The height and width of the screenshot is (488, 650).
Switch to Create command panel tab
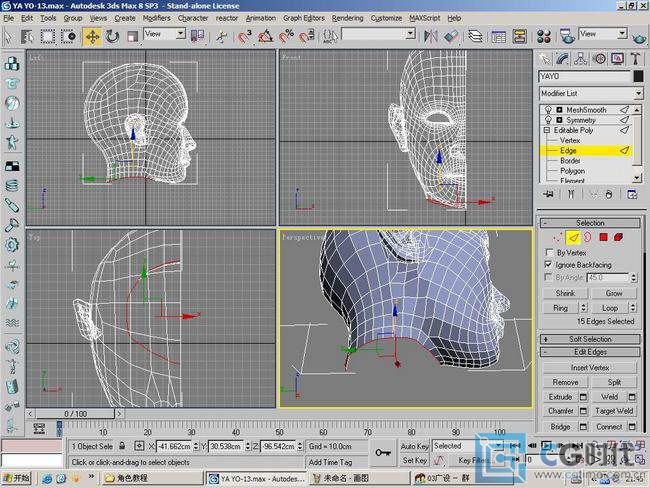coord(545,58)
